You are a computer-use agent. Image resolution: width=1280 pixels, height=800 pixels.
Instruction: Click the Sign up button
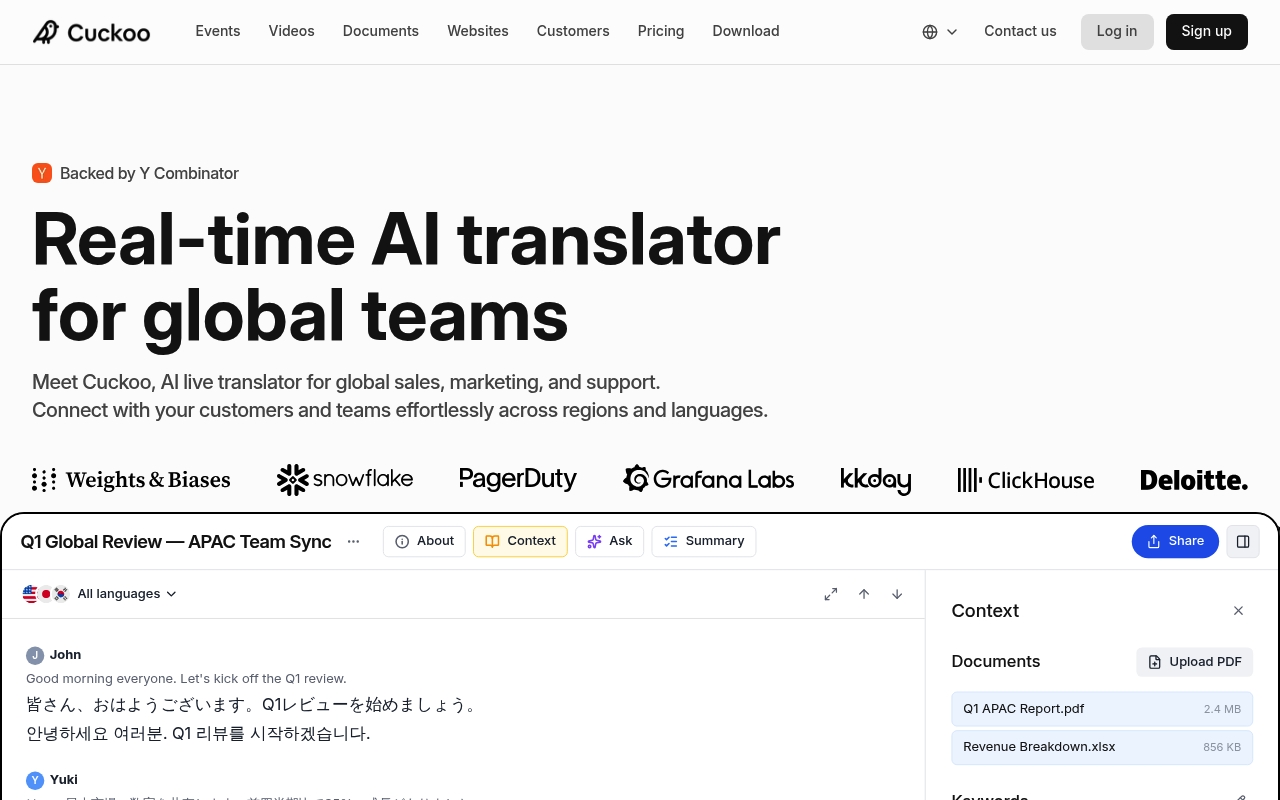coord(1207,32)
